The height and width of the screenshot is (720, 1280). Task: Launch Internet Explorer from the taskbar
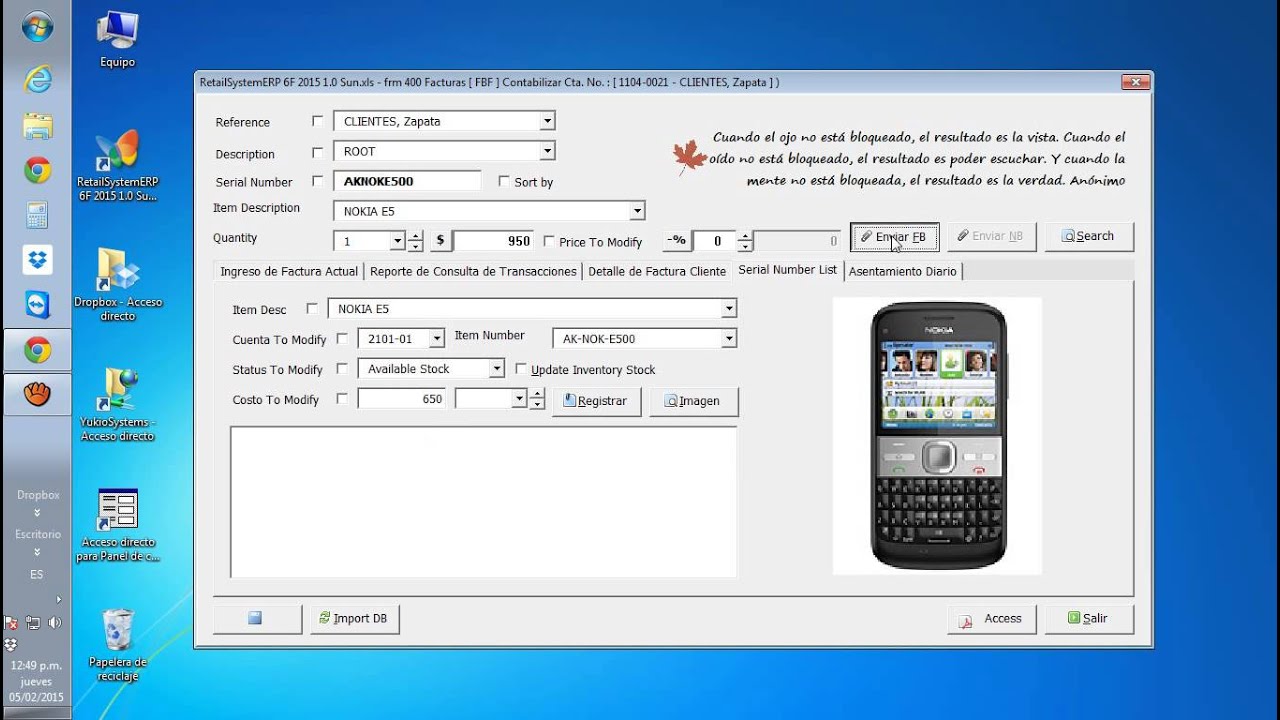(37, 79)
